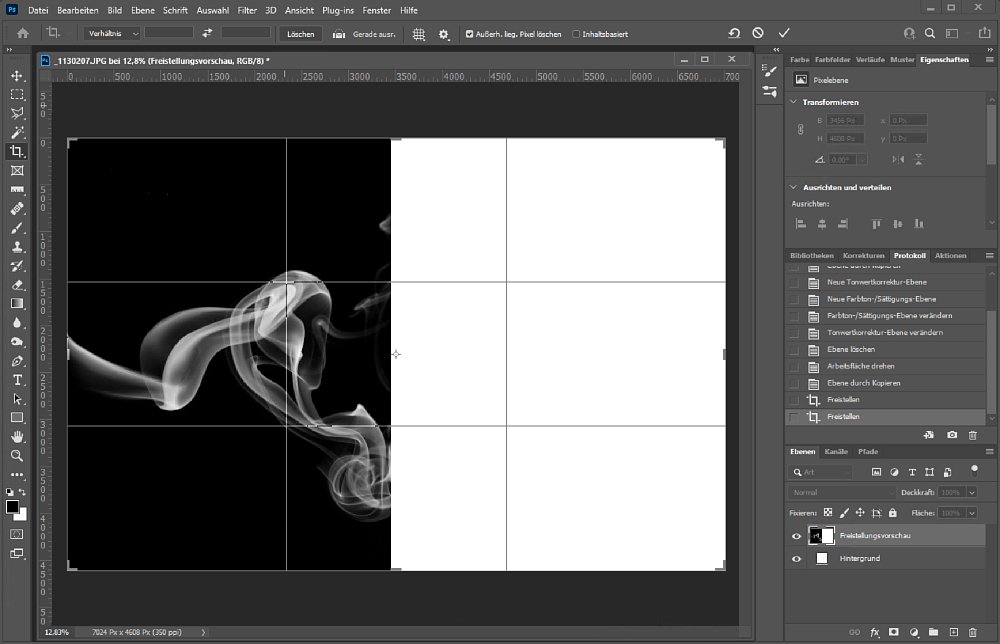Screen dimensions: 1000x644
Task: Select the Type tool
Action: [x=17, y=380]
